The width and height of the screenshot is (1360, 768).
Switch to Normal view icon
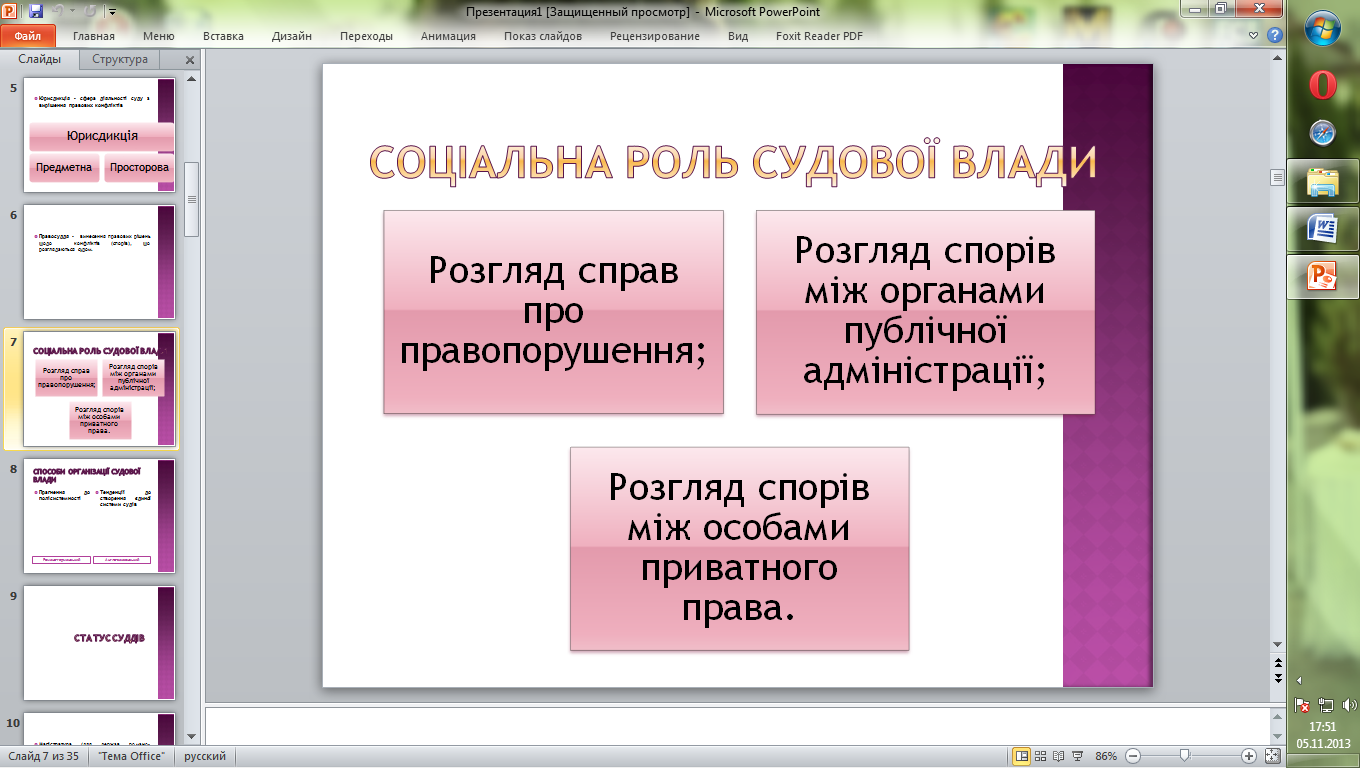(1022, 756)
